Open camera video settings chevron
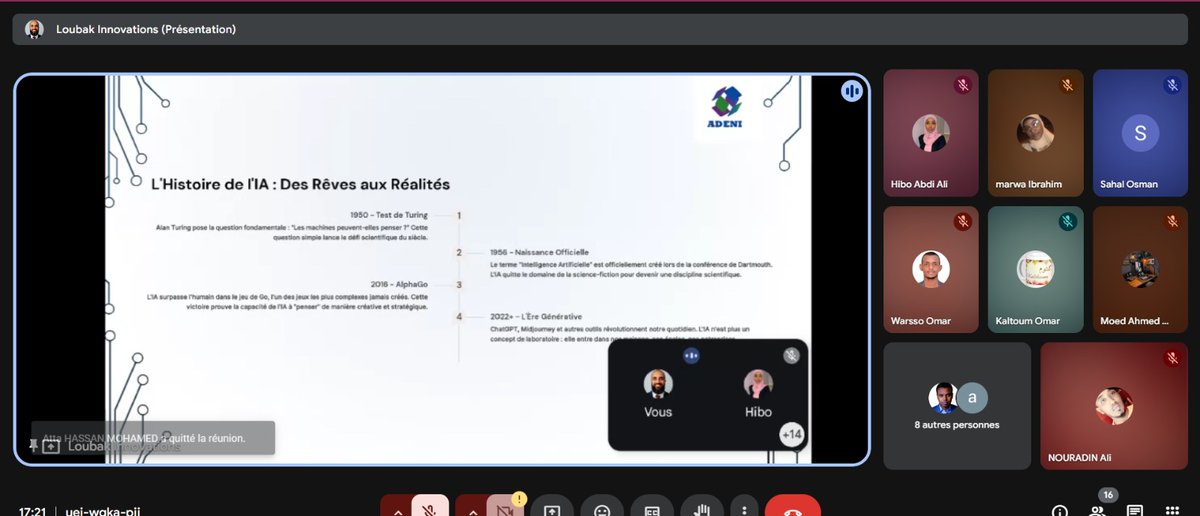Viewport: 1200px width, 516px height. pos(472,510)
